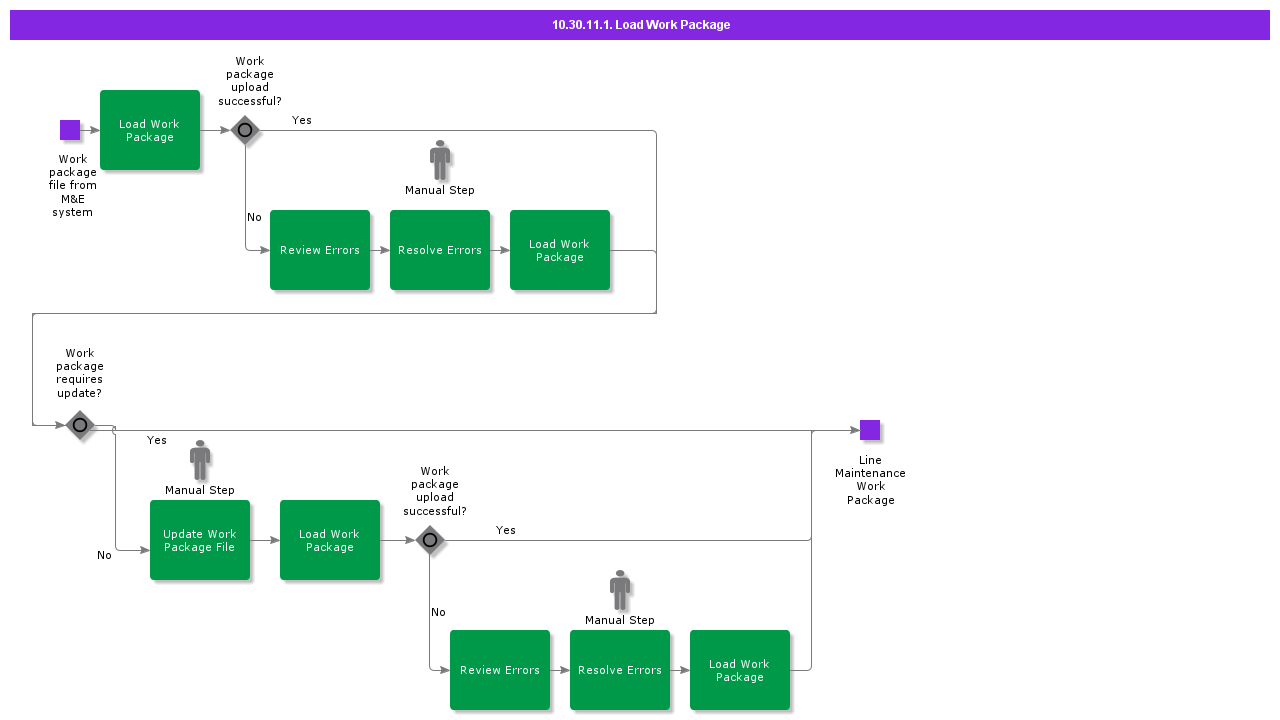Viewport: 1280px width, 720px height.
Task: Click the purple start event square
Action: click(70, 130)
